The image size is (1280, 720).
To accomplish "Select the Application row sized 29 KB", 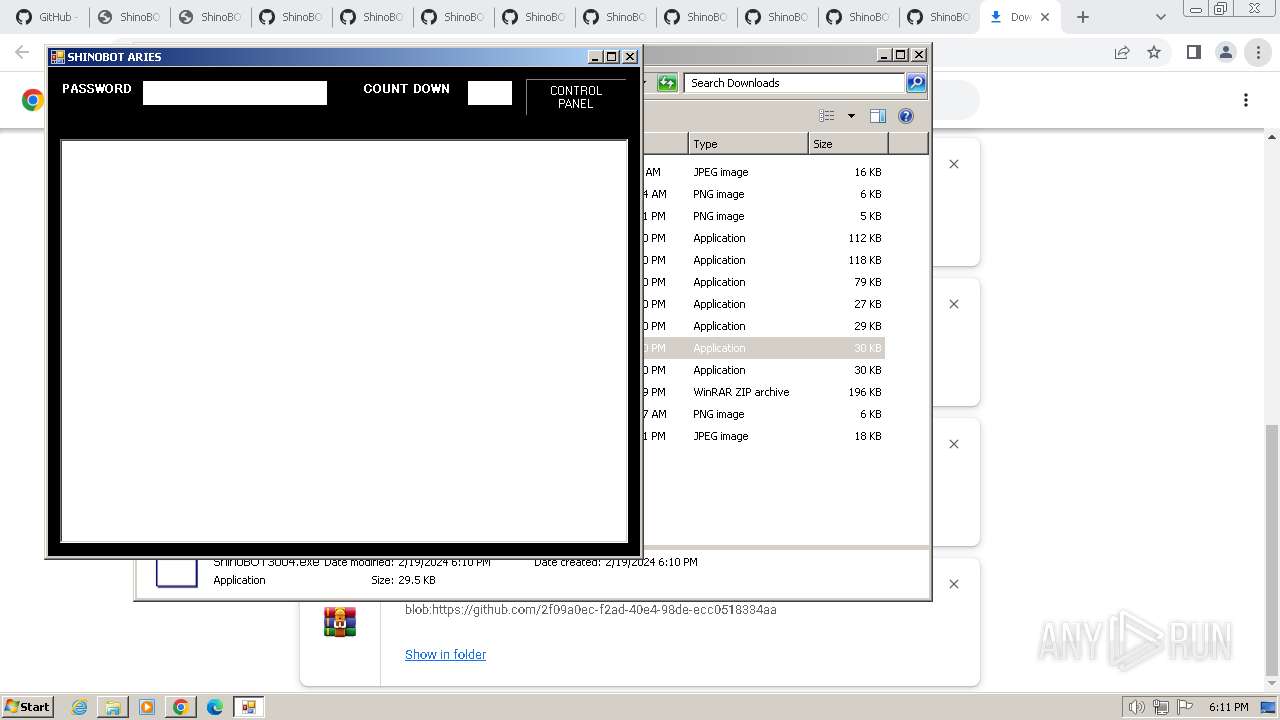I will [x=764, y=326].
